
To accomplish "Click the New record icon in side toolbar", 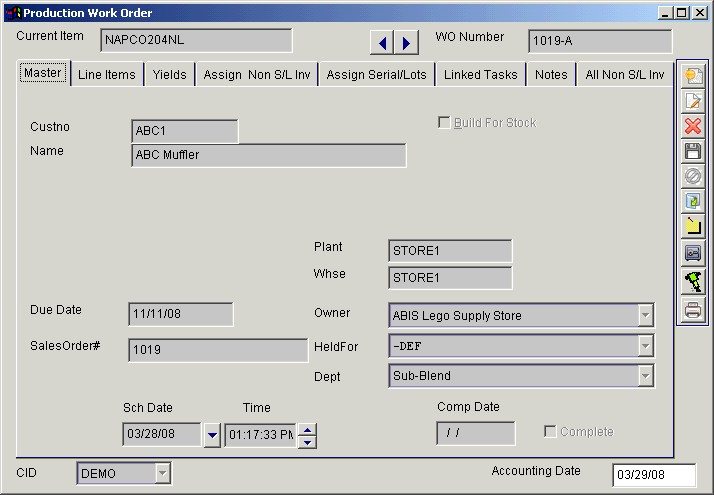I will coord(692,76).
